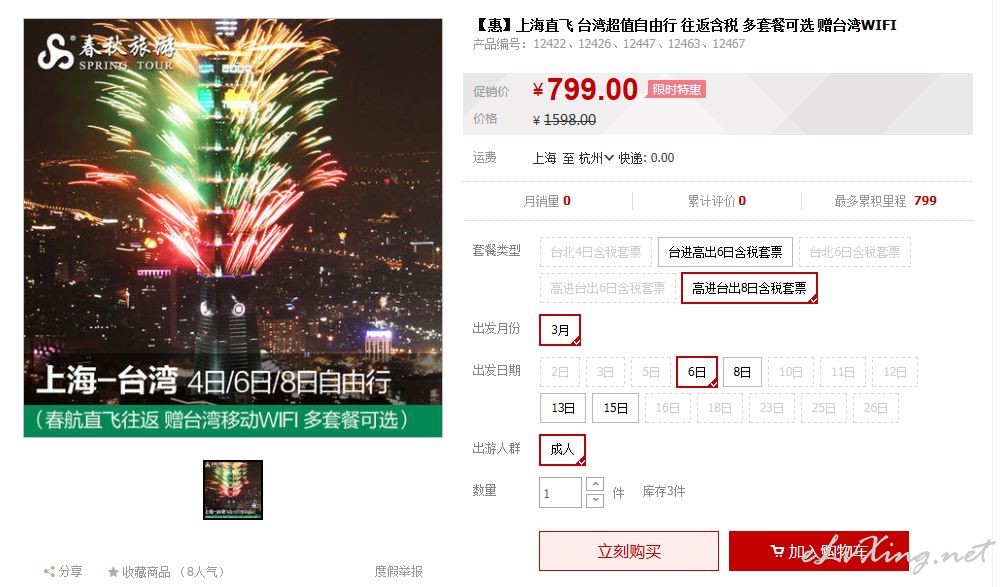Choose departure date 13日
1006x587 pixels.
click(x=563, y=408)
